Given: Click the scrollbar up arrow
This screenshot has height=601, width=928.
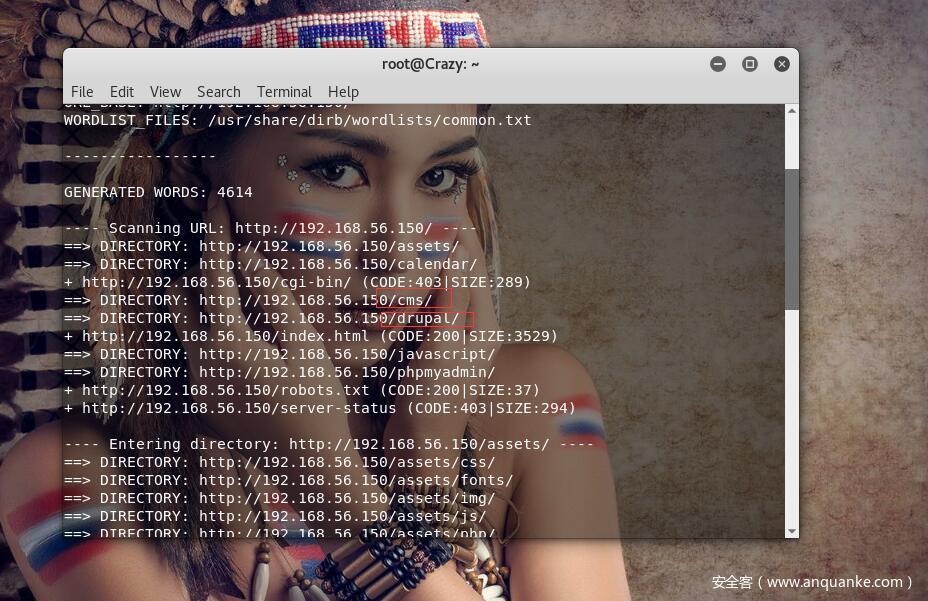Looking at the screenshot, I should [x=791, y=111].
